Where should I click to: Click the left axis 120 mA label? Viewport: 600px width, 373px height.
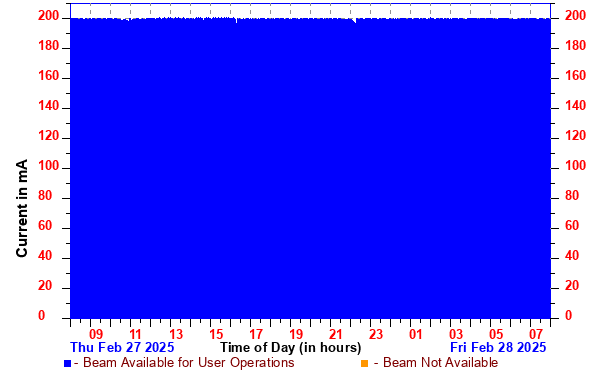[49, 136]
